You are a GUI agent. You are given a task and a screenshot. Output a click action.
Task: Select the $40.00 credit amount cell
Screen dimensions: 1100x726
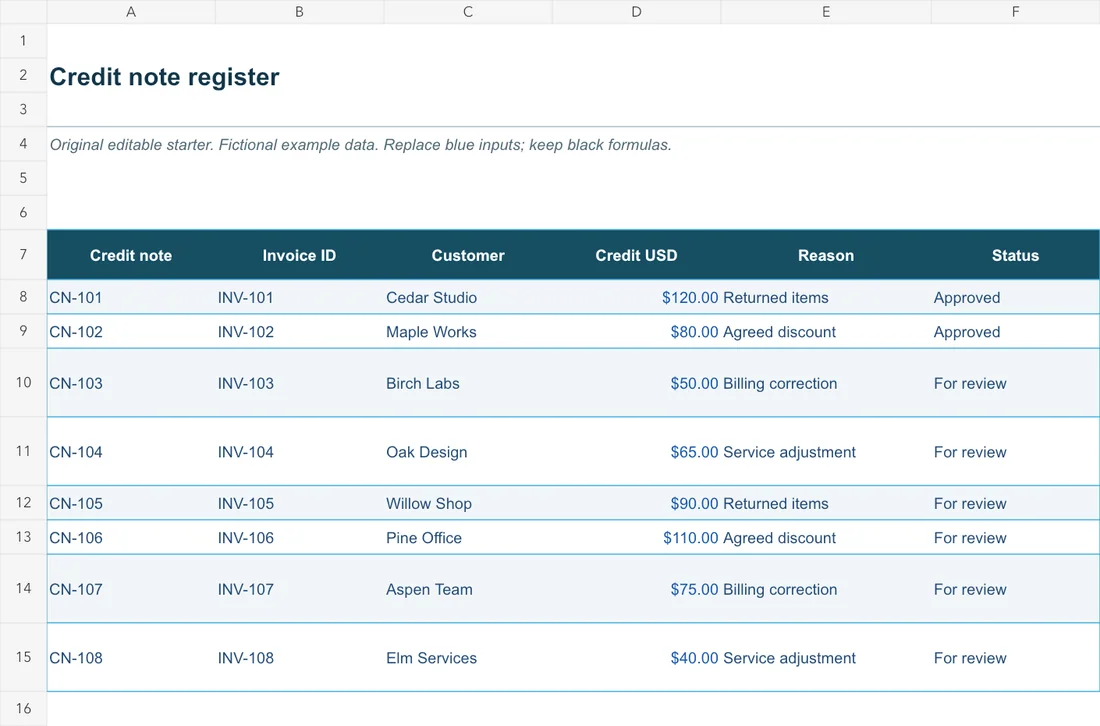pyautogui.click(x=636, y=658)
